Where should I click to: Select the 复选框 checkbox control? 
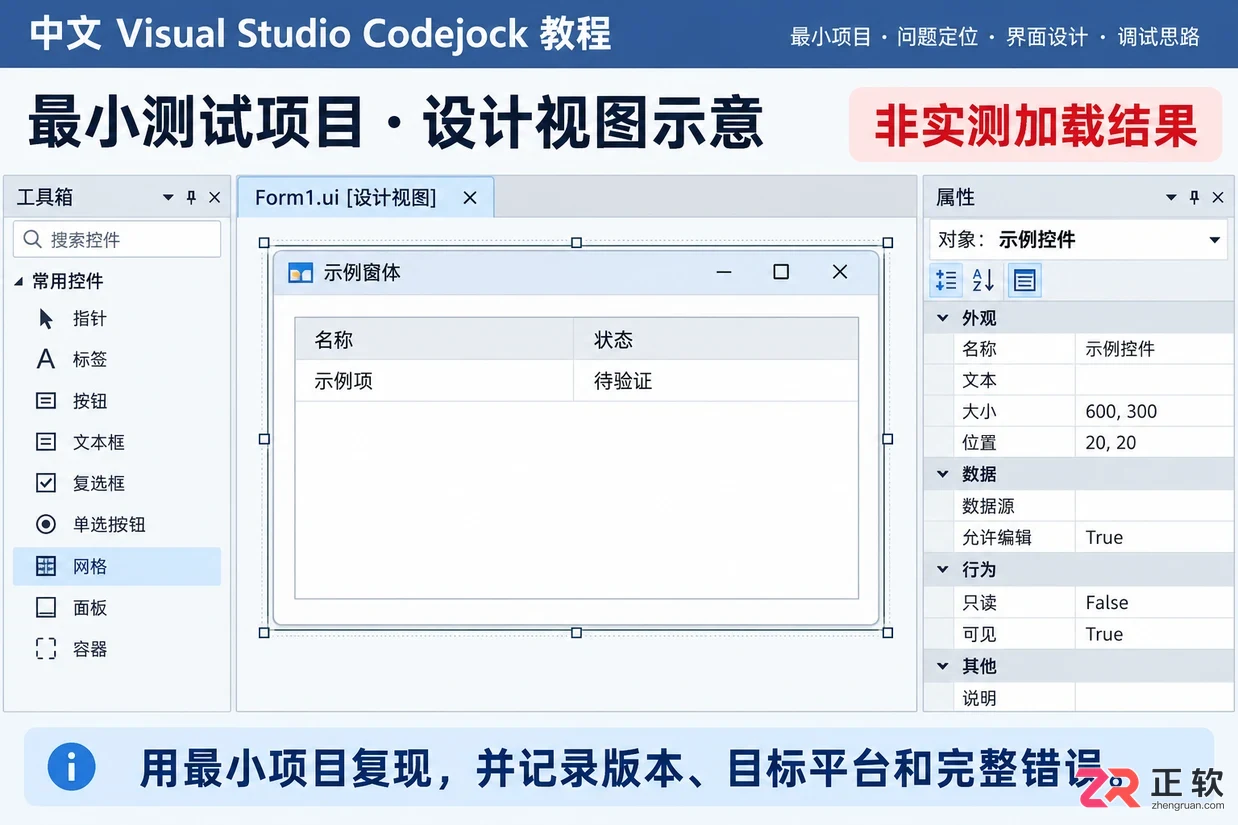[x=117, y=483]
